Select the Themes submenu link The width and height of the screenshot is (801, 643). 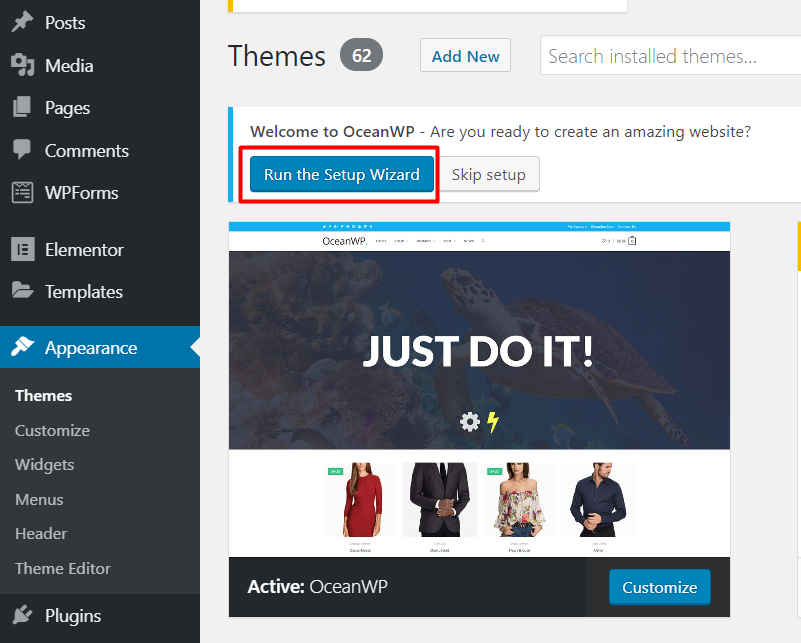point(43,396)
